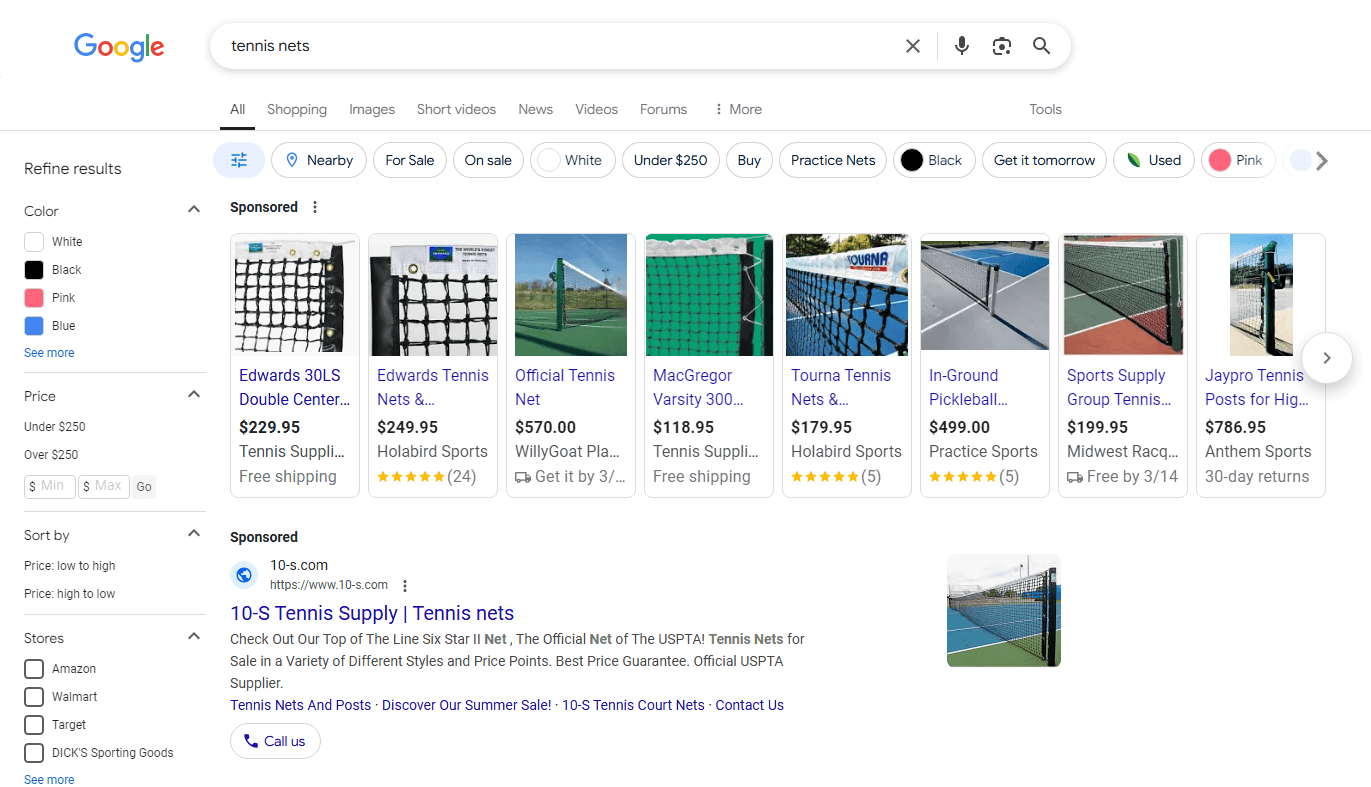
Task: Check the Walmart store checkbox
Action: (x=34, y=697)
